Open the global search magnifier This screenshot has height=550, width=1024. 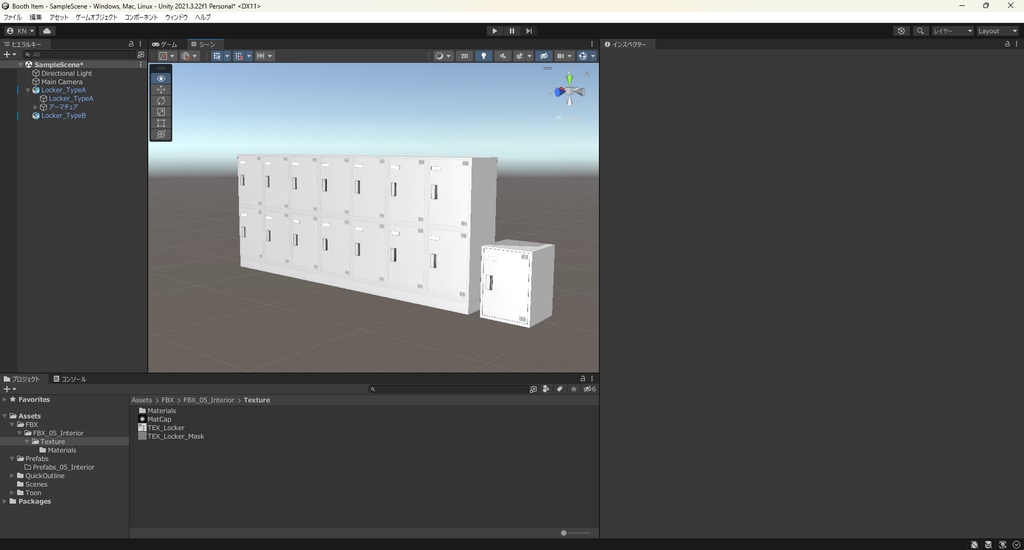[x=920, y=31]
